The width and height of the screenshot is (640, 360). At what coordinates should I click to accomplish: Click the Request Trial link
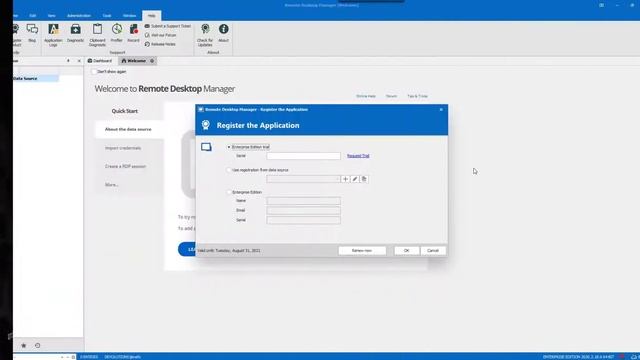click(x=358, y=156)
